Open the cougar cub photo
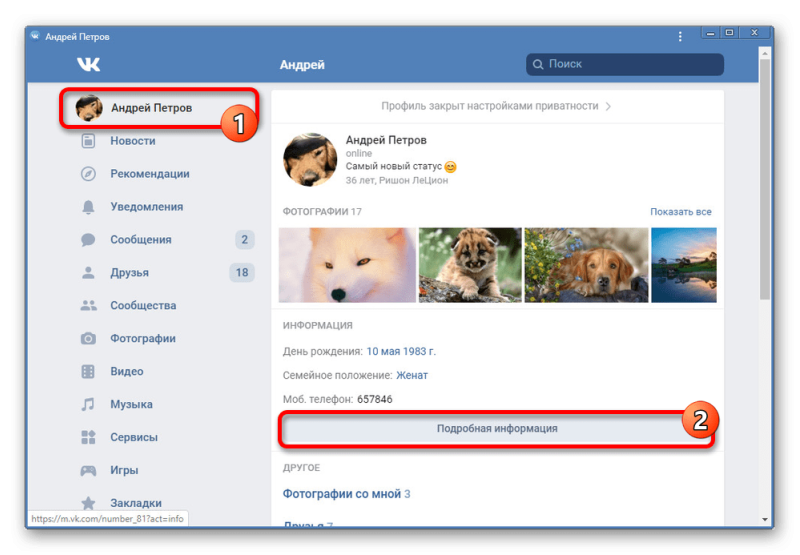800x555 pixels. tap(470, 265)
